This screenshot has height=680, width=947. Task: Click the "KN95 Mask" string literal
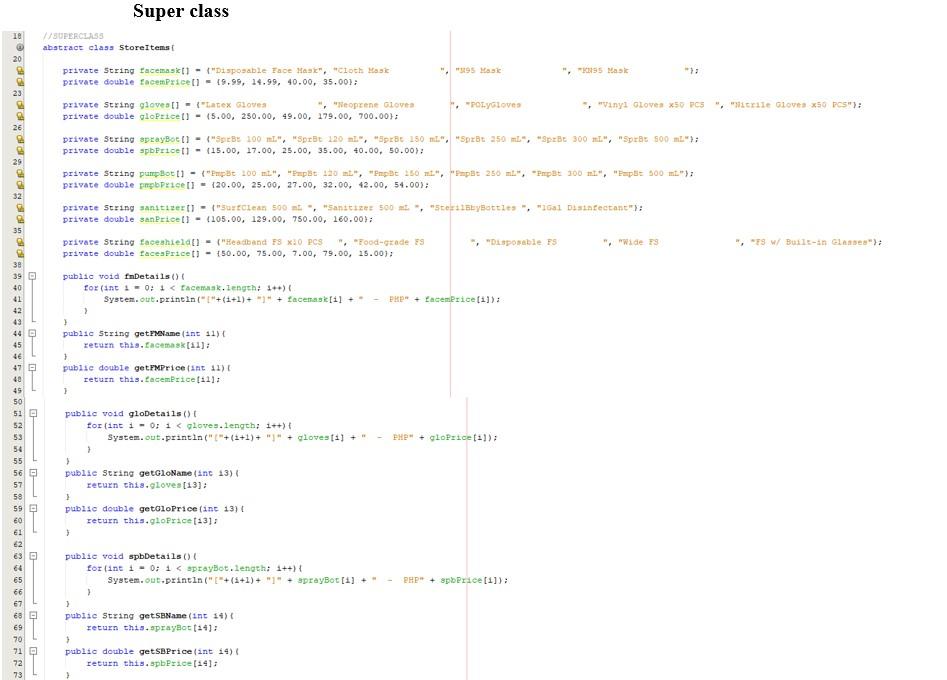(632, 71)
